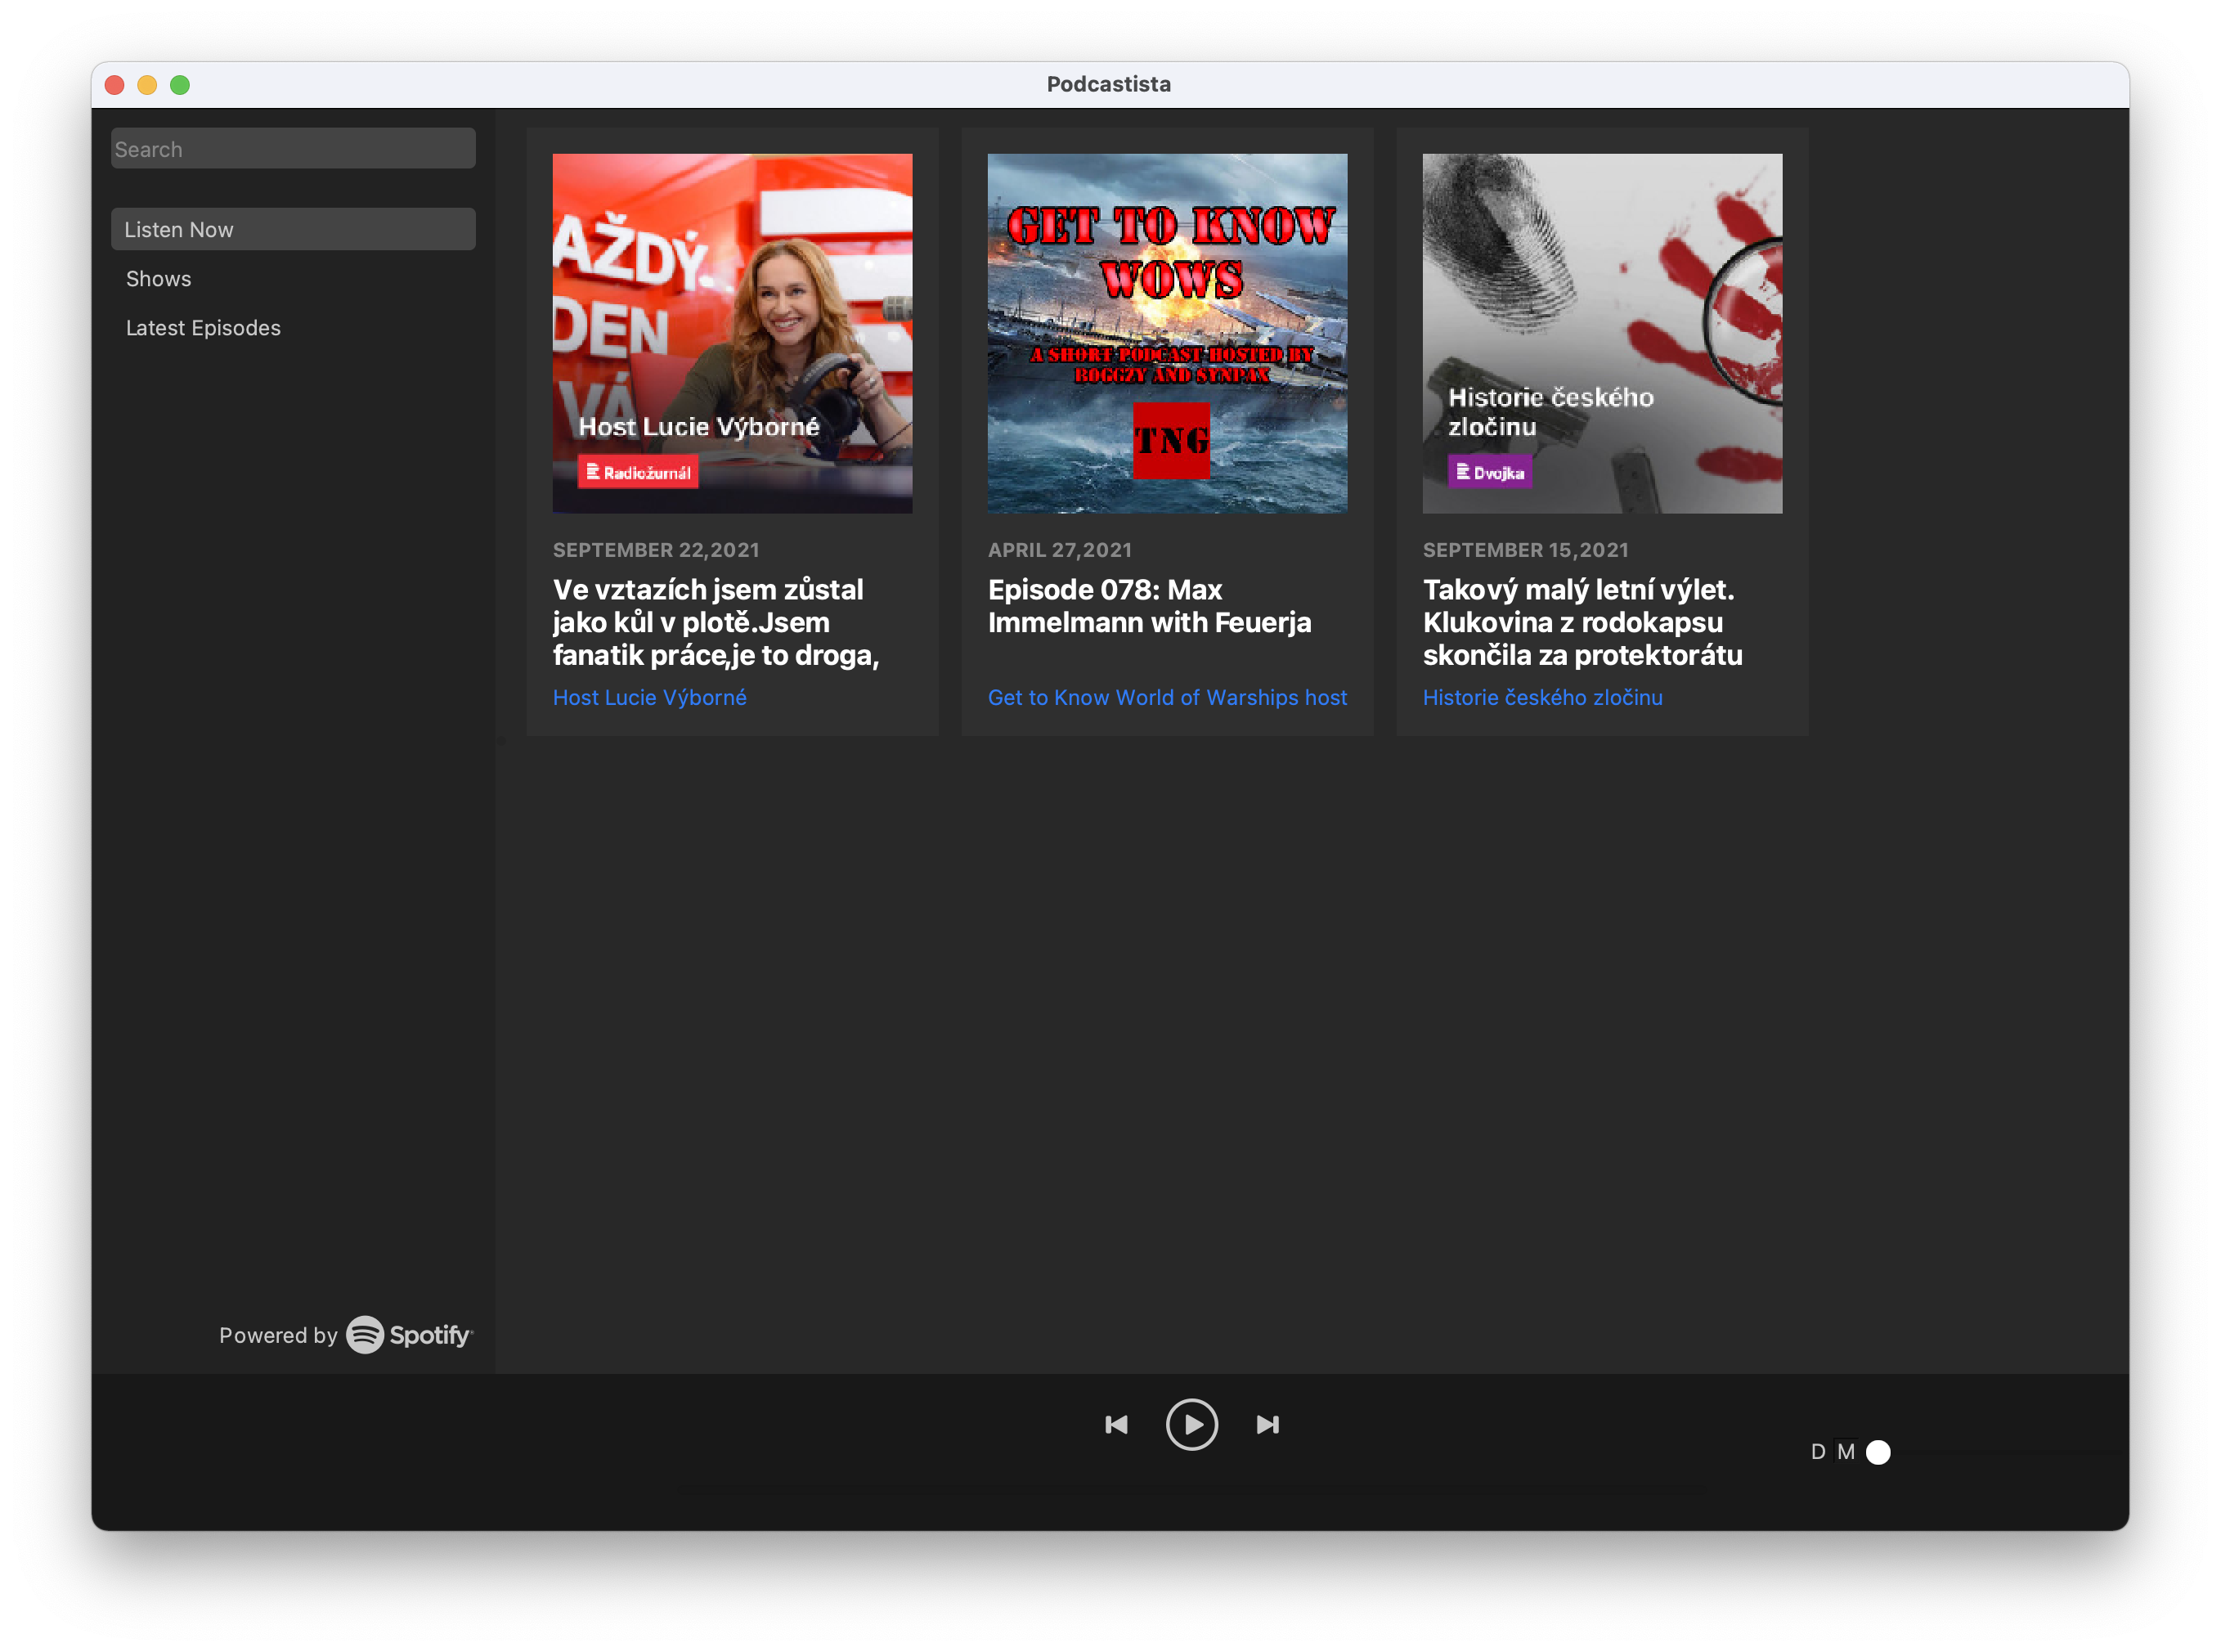Screen dimensions: 2221x1652
Task: Click the Host Lucie Výborné cover art
Action: coord(732,333)
